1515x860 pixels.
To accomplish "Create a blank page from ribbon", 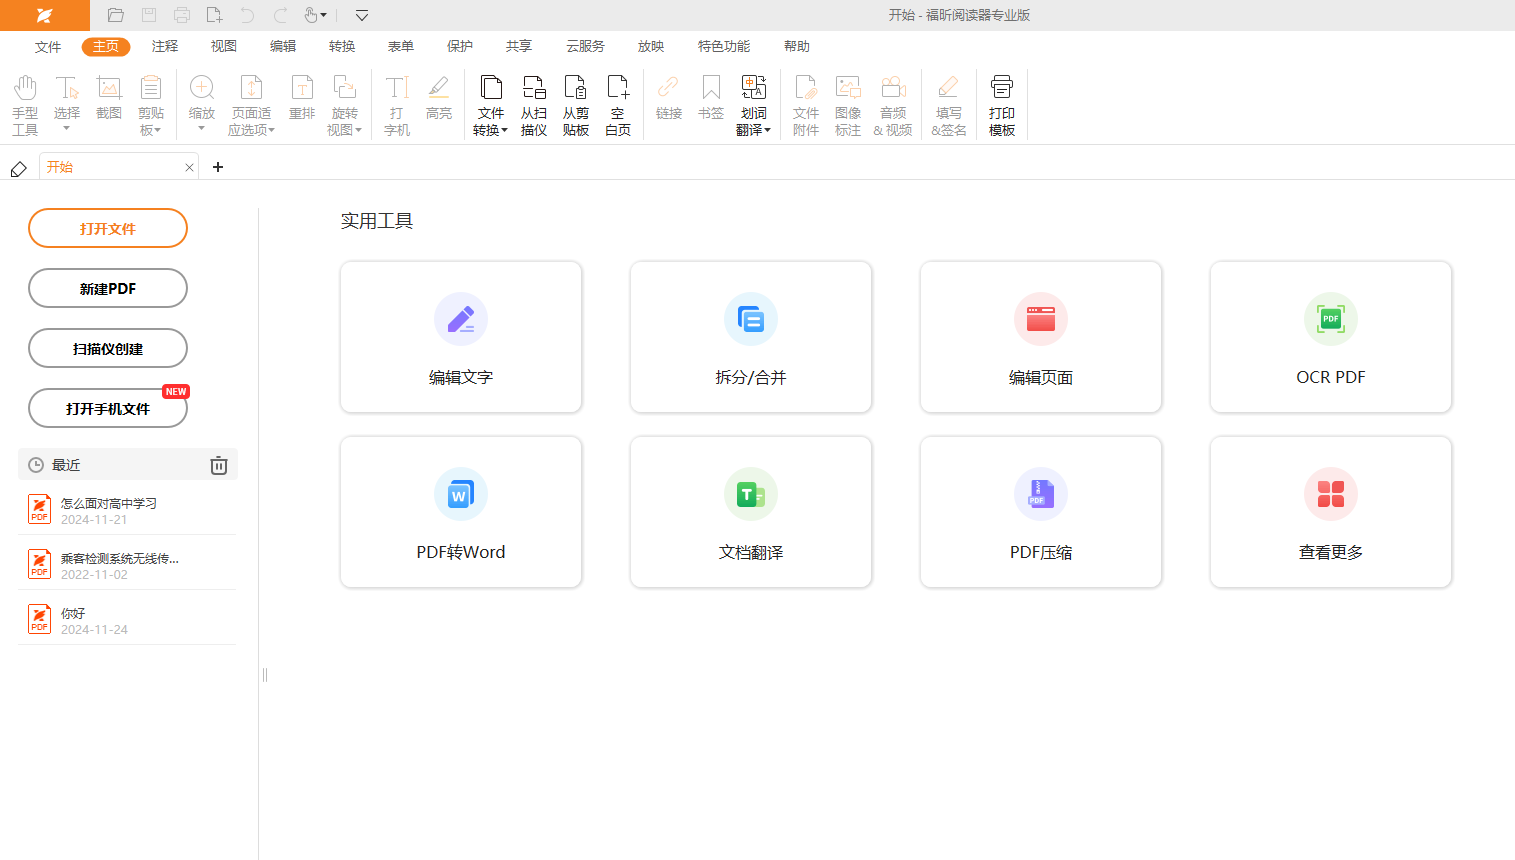I will click(618, 104).
